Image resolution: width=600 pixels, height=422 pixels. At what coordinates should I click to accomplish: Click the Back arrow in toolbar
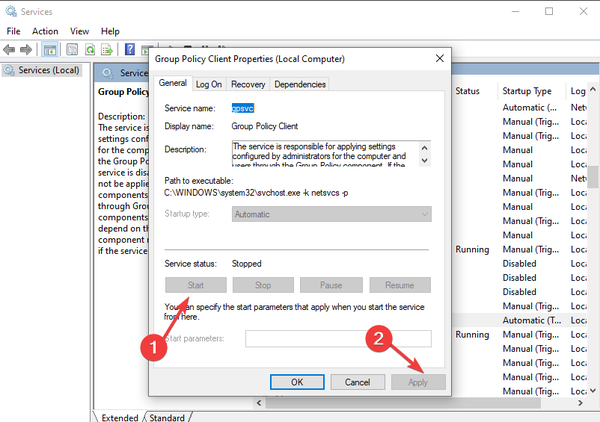point(10,49)
